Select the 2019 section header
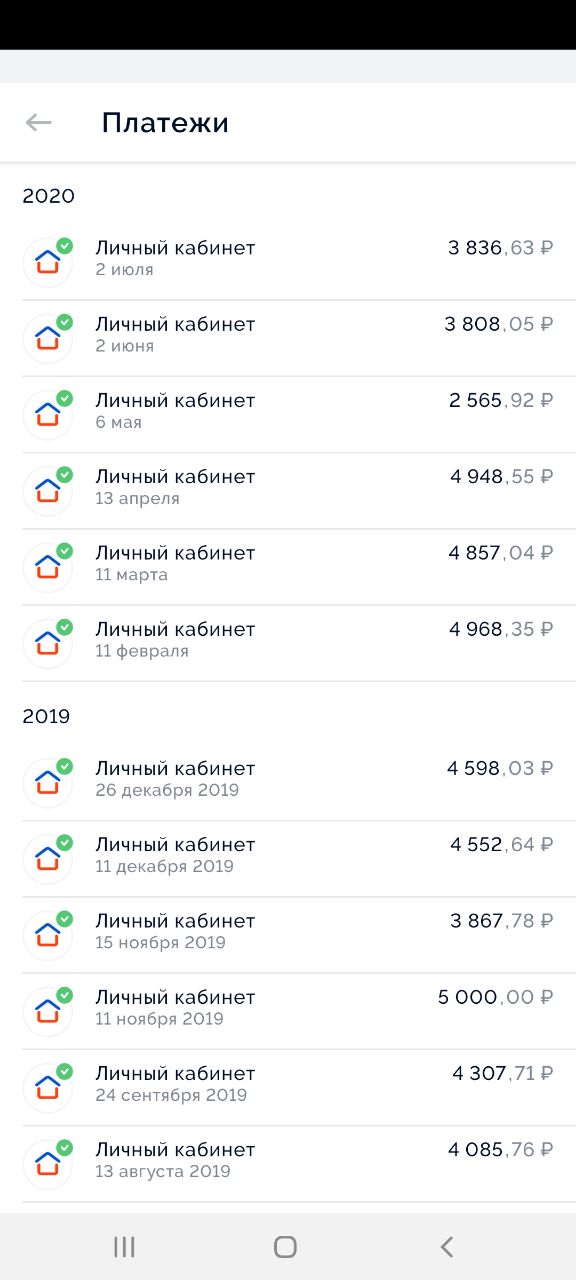576x1280 pixels. (46, 716)
